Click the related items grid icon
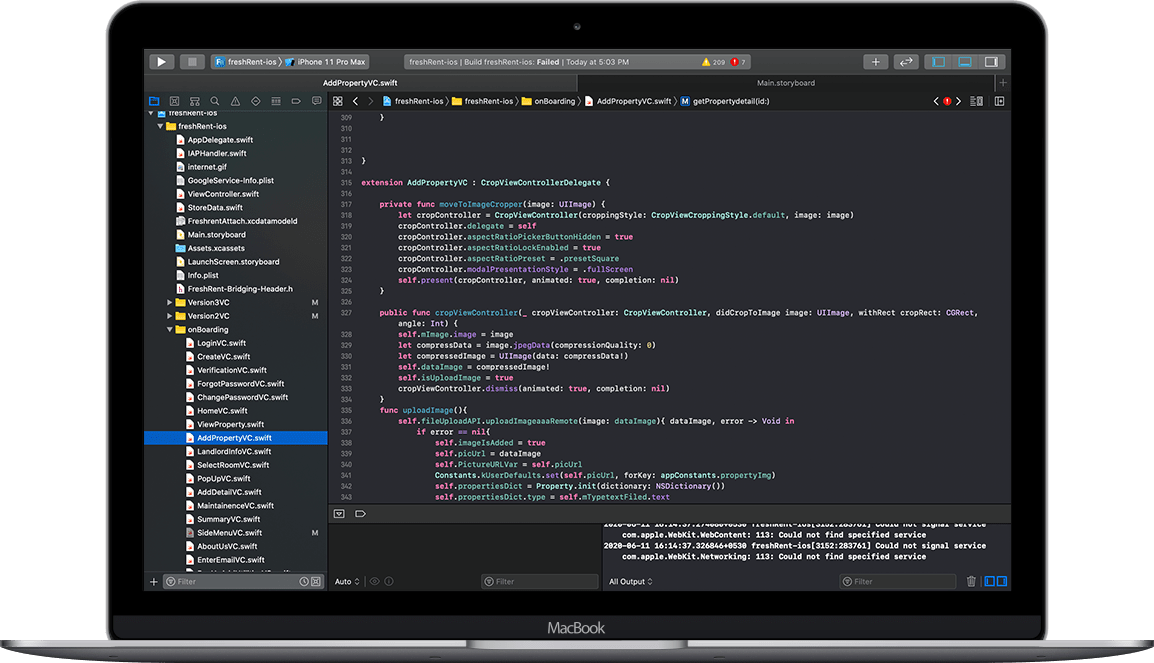This screenshot has width=1154, height=663. pyautogui.click(x=338, y=101)
